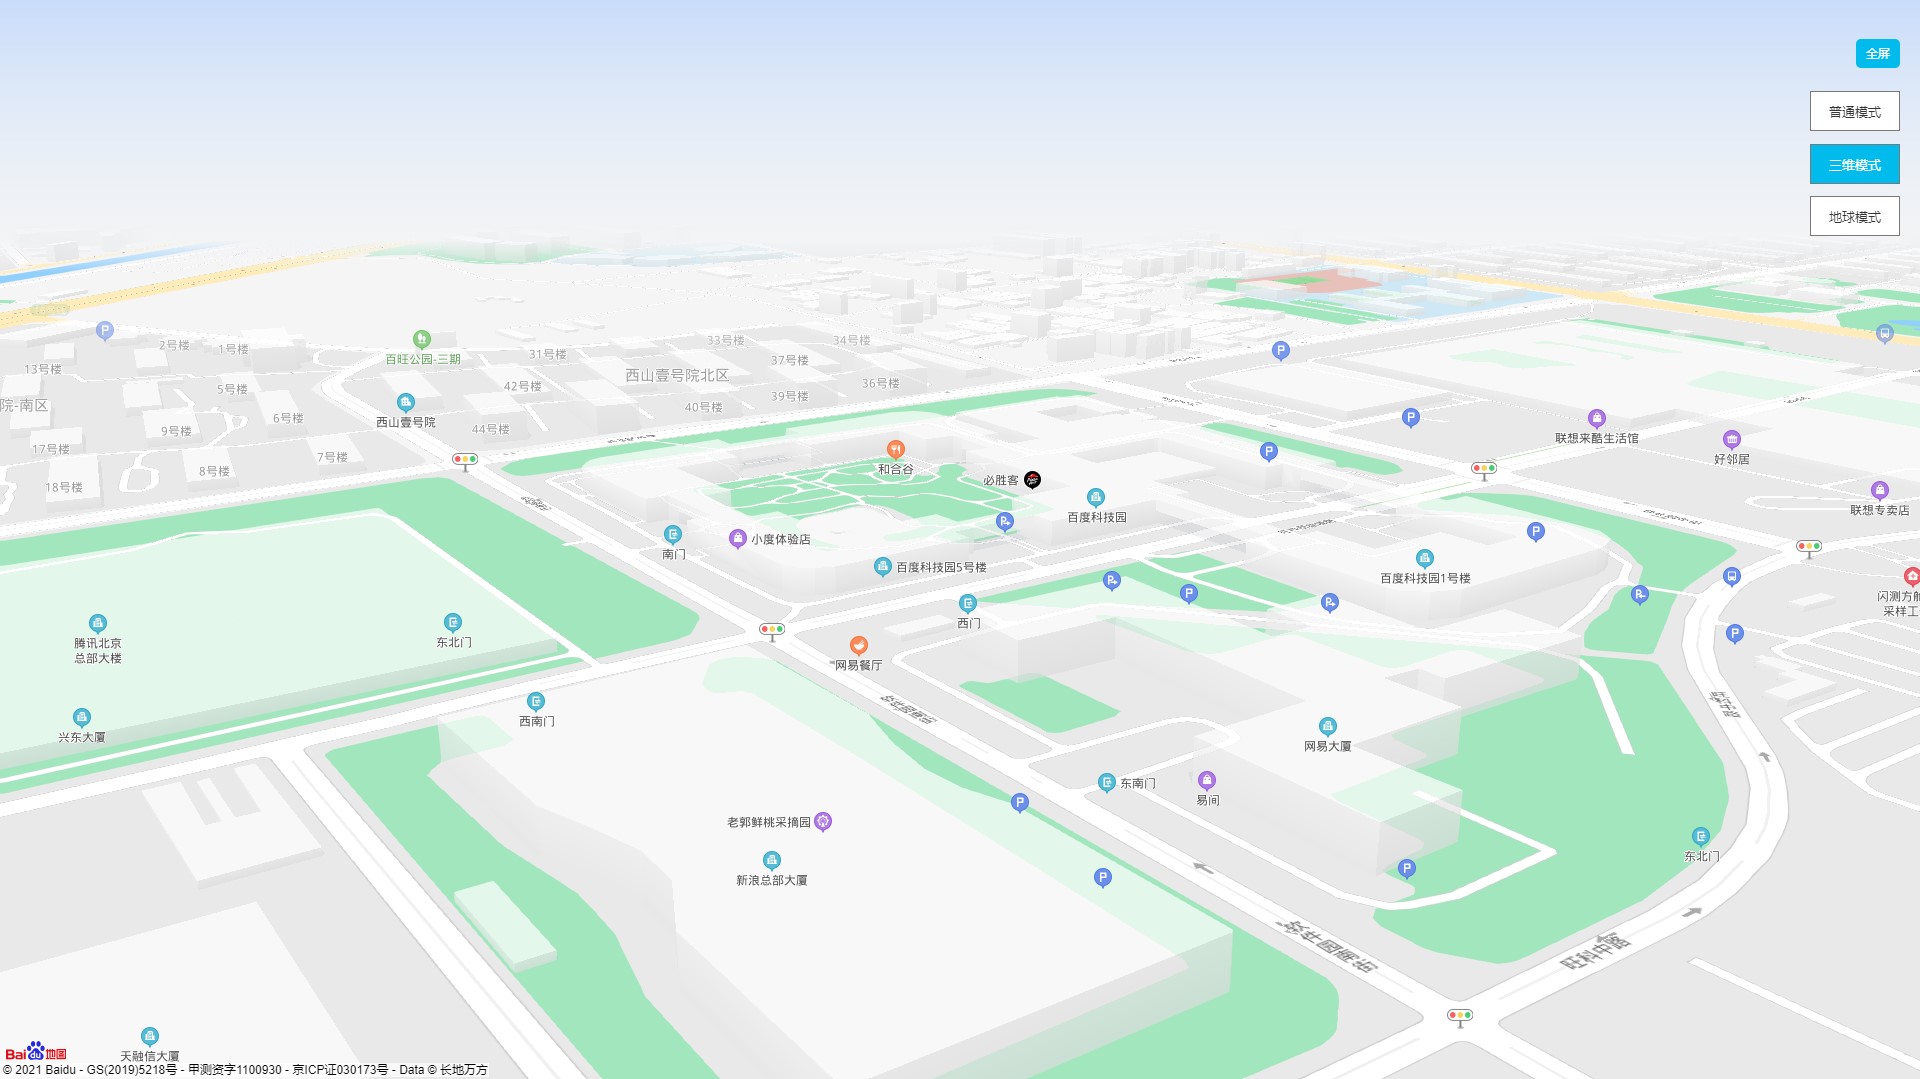Open the 和合谷 restaurant marker
This screenshot has height=1079, width=1920.
pos(896,449)
